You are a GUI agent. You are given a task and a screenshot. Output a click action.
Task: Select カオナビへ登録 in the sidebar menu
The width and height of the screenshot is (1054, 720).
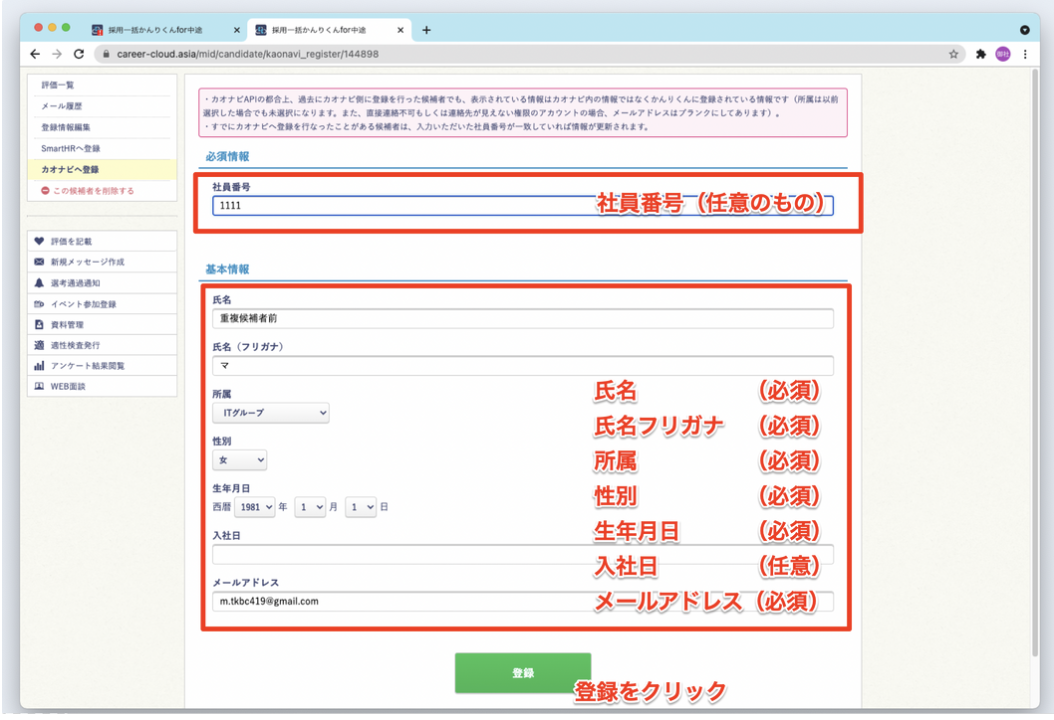coord(70,170)
